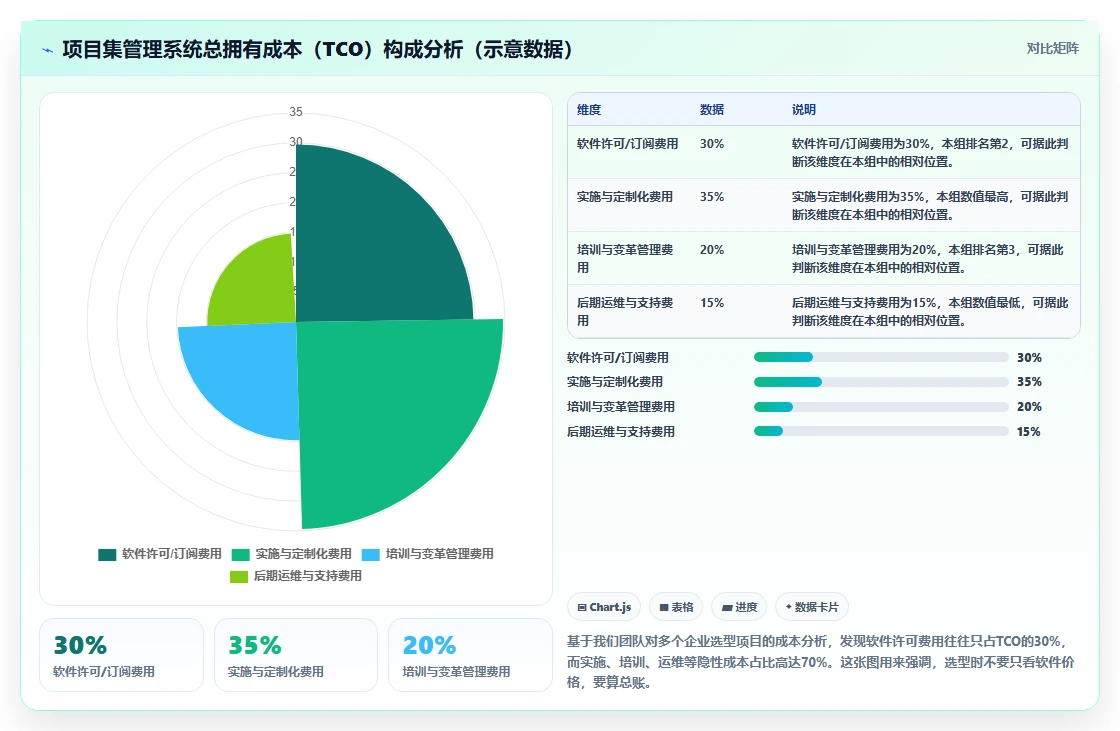Click the 对比矩阵 label in the header
Viewport: 1120px width, 731px height.
pos(1052,49)
